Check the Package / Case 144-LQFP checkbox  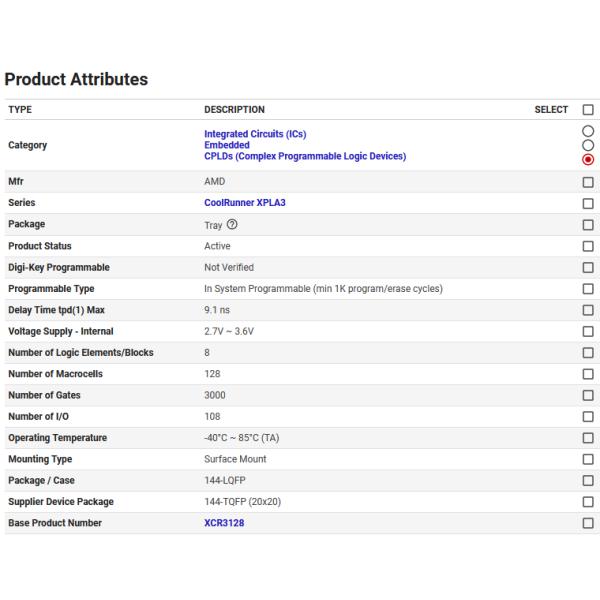[588, 481]
